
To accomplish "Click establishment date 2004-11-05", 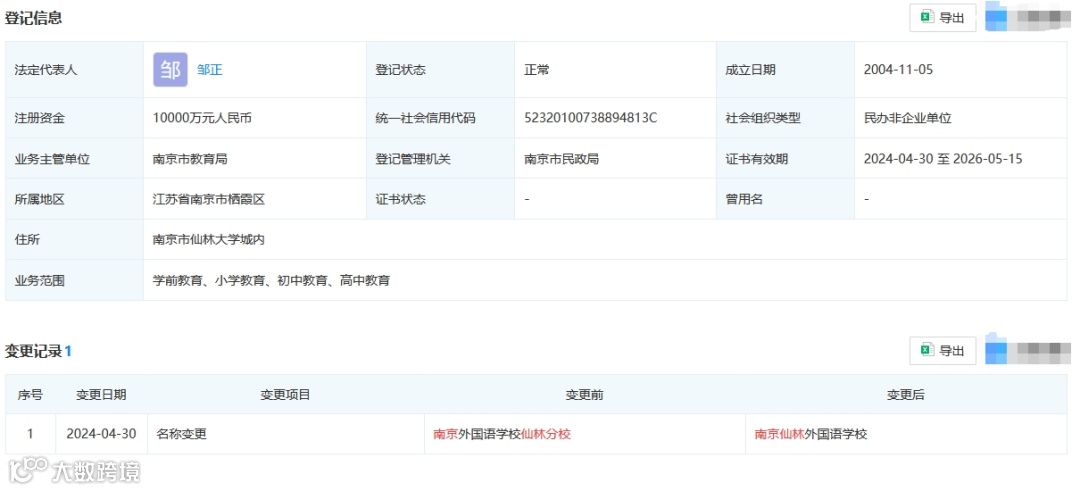I will pyautogui.click(x=898, y=70).
